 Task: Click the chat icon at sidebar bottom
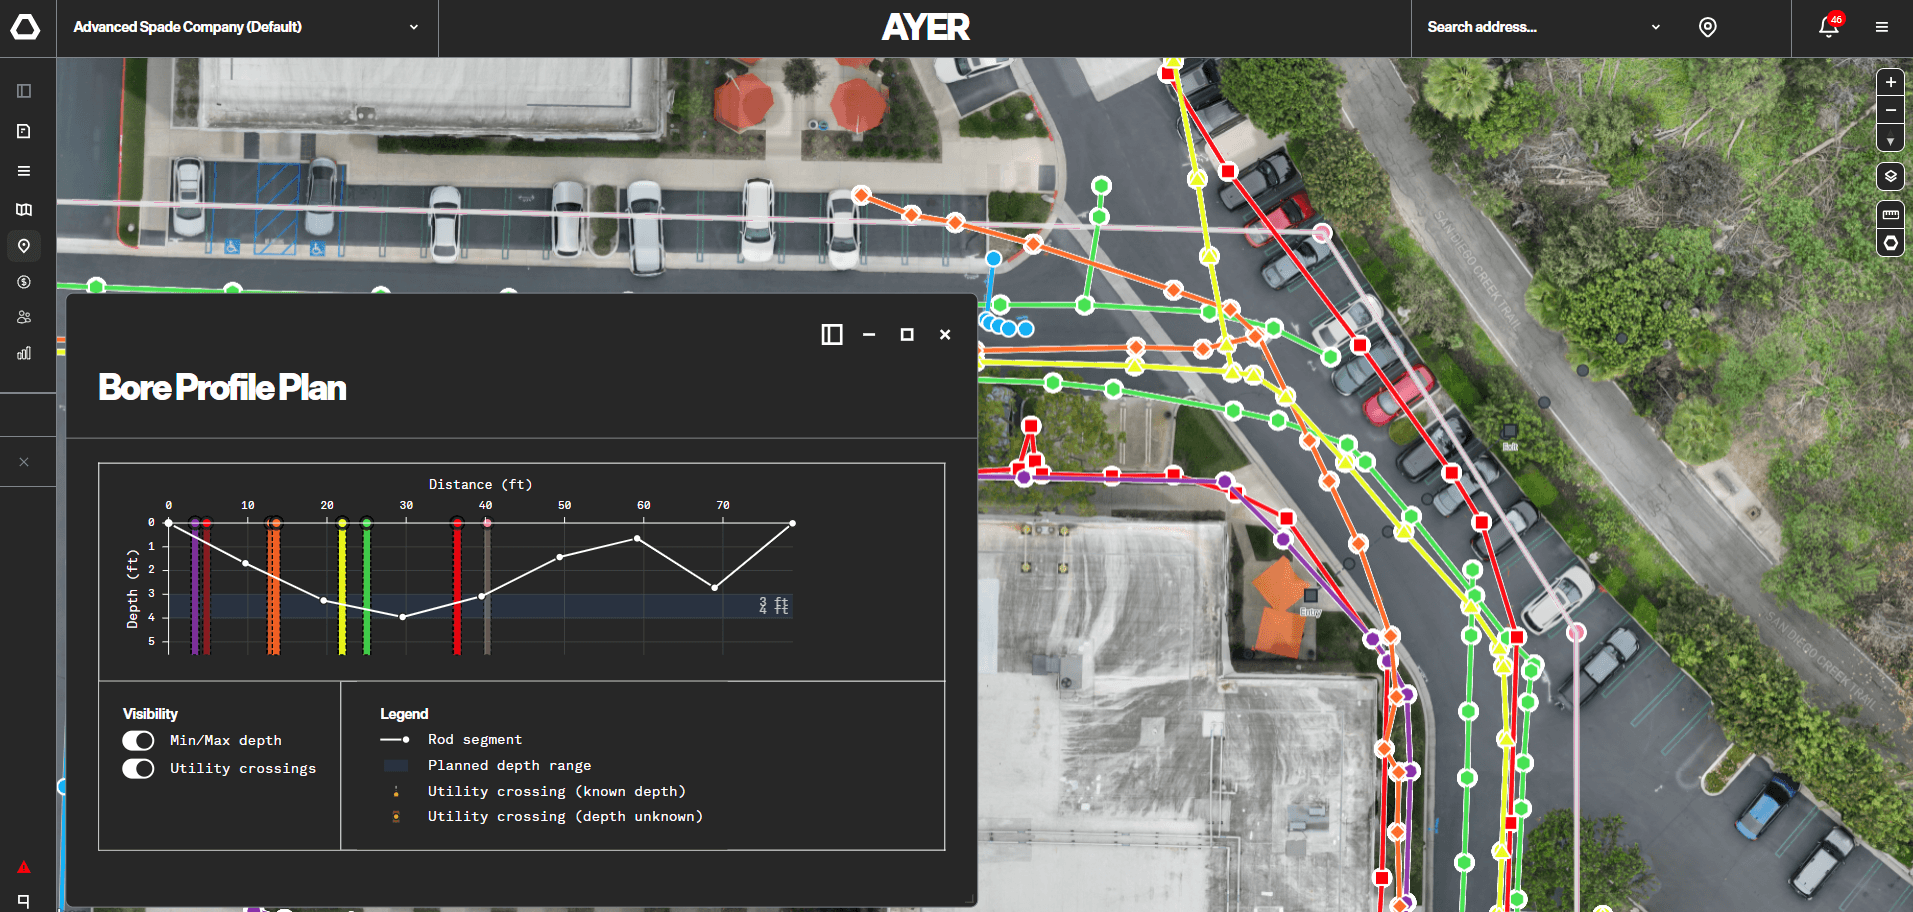[x=24, y=900]
